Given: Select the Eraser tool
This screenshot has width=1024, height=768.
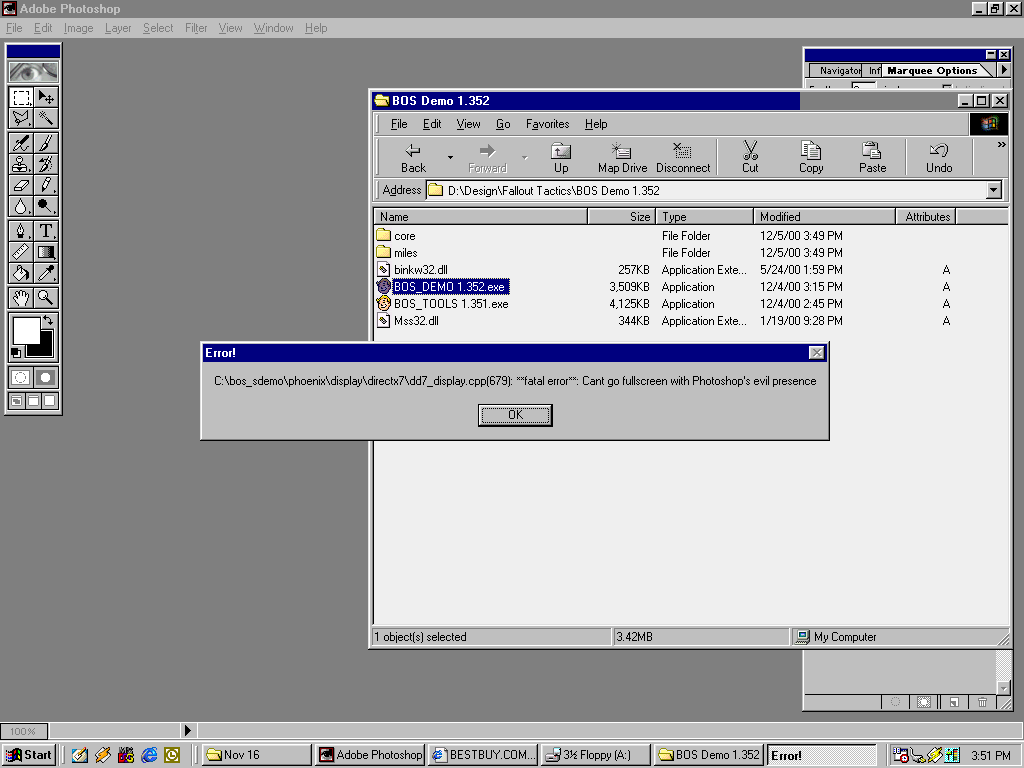Looking at the screenshot, I should pos(22,185).
